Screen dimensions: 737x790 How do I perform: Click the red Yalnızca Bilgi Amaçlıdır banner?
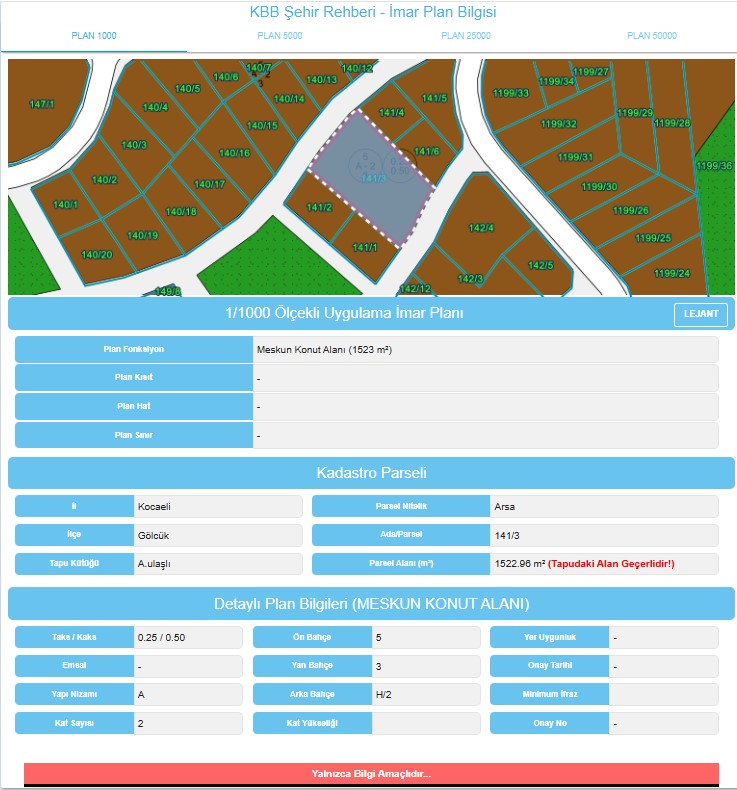coord(371,774)
